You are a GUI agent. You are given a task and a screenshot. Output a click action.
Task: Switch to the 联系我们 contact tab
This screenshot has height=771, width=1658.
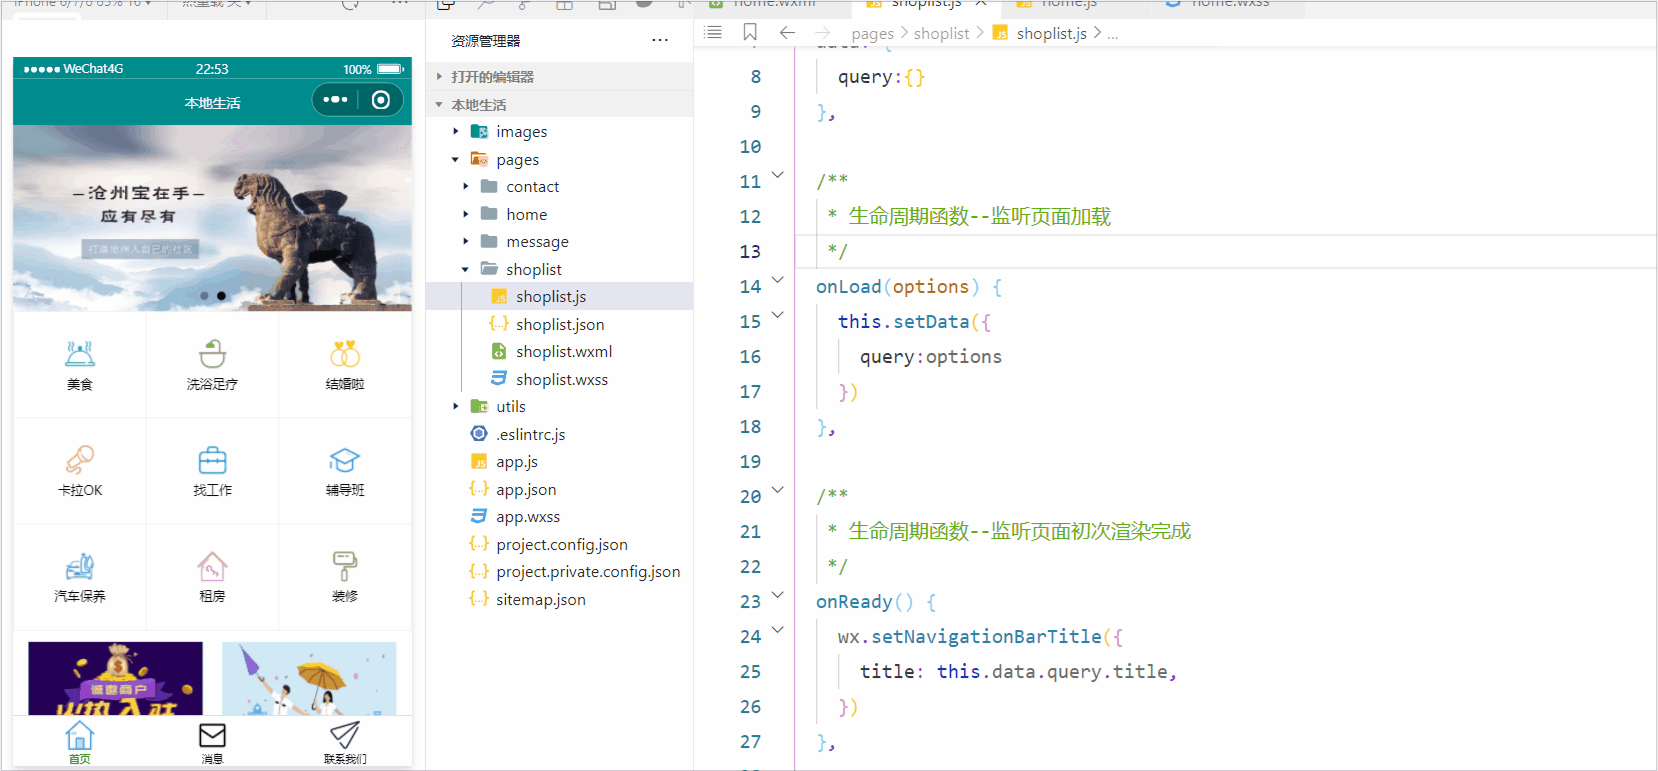point(345,743)
